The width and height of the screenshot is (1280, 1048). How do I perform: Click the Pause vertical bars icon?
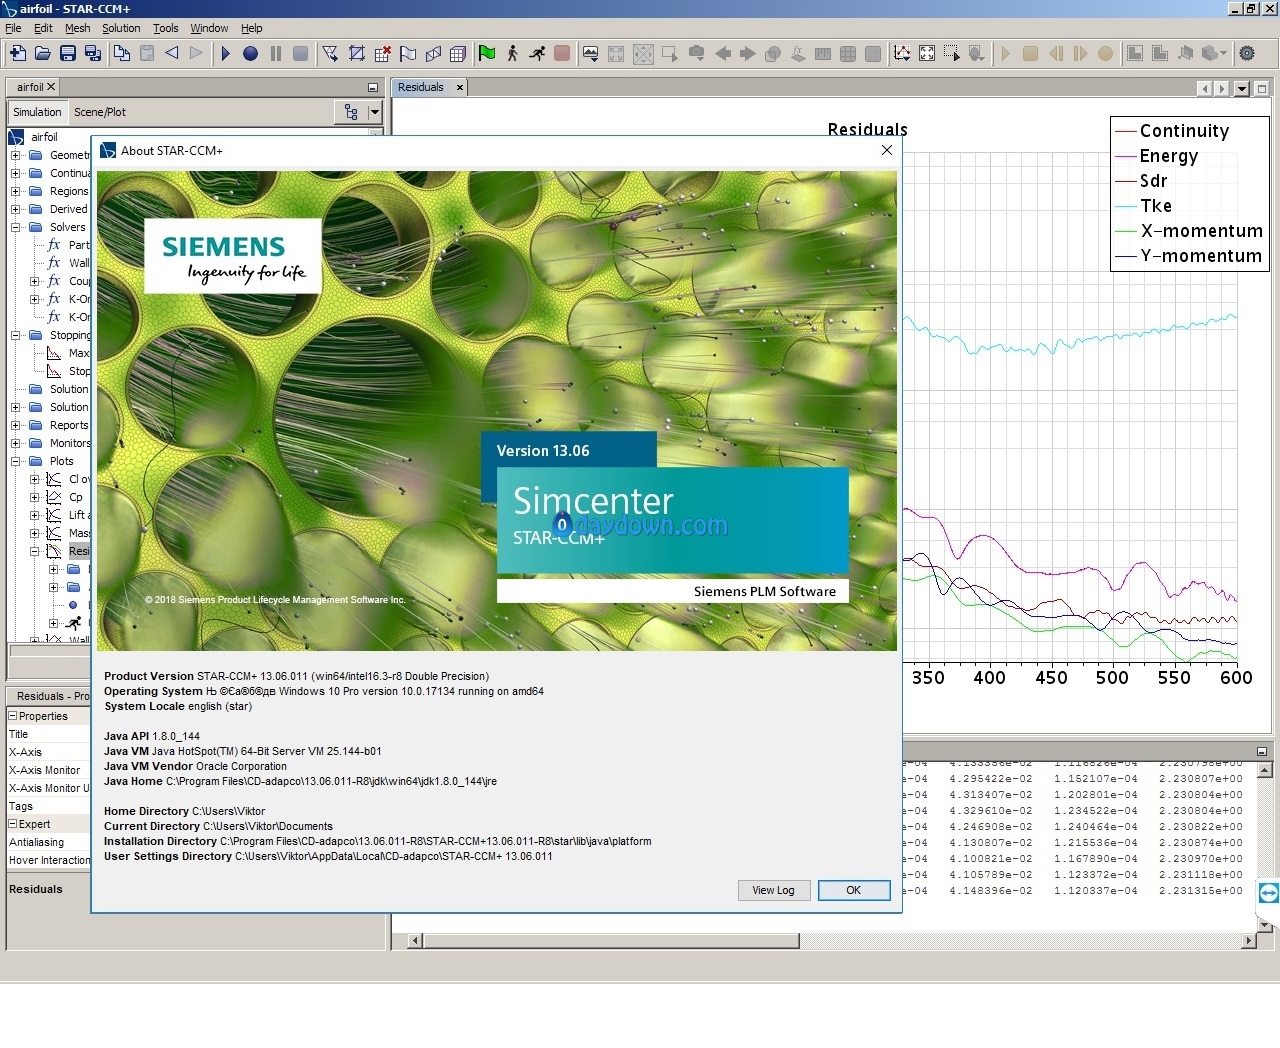[x=276, y=53]
